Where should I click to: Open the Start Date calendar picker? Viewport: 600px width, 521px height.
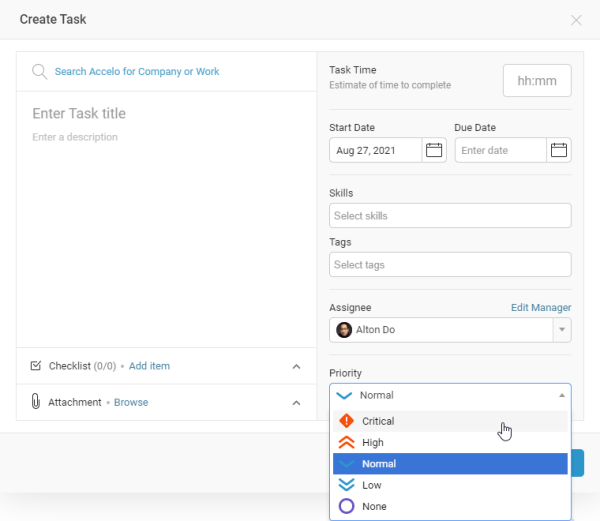(434, 150)
